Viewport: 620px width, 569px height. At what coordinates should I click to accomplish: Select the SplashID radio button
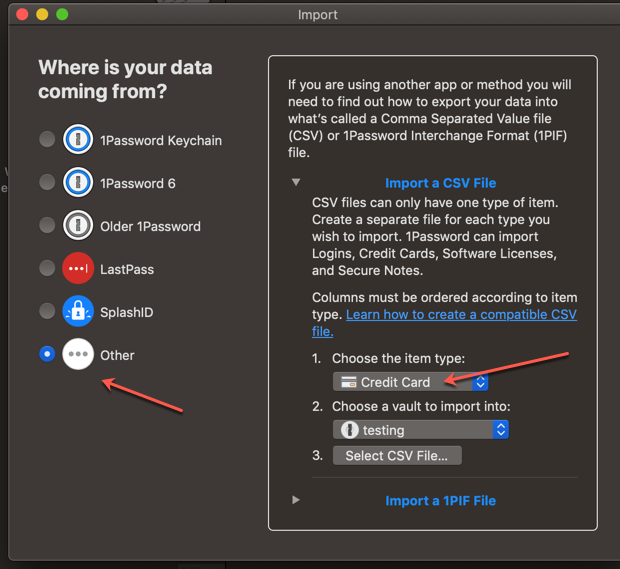(x=47, y=311)
